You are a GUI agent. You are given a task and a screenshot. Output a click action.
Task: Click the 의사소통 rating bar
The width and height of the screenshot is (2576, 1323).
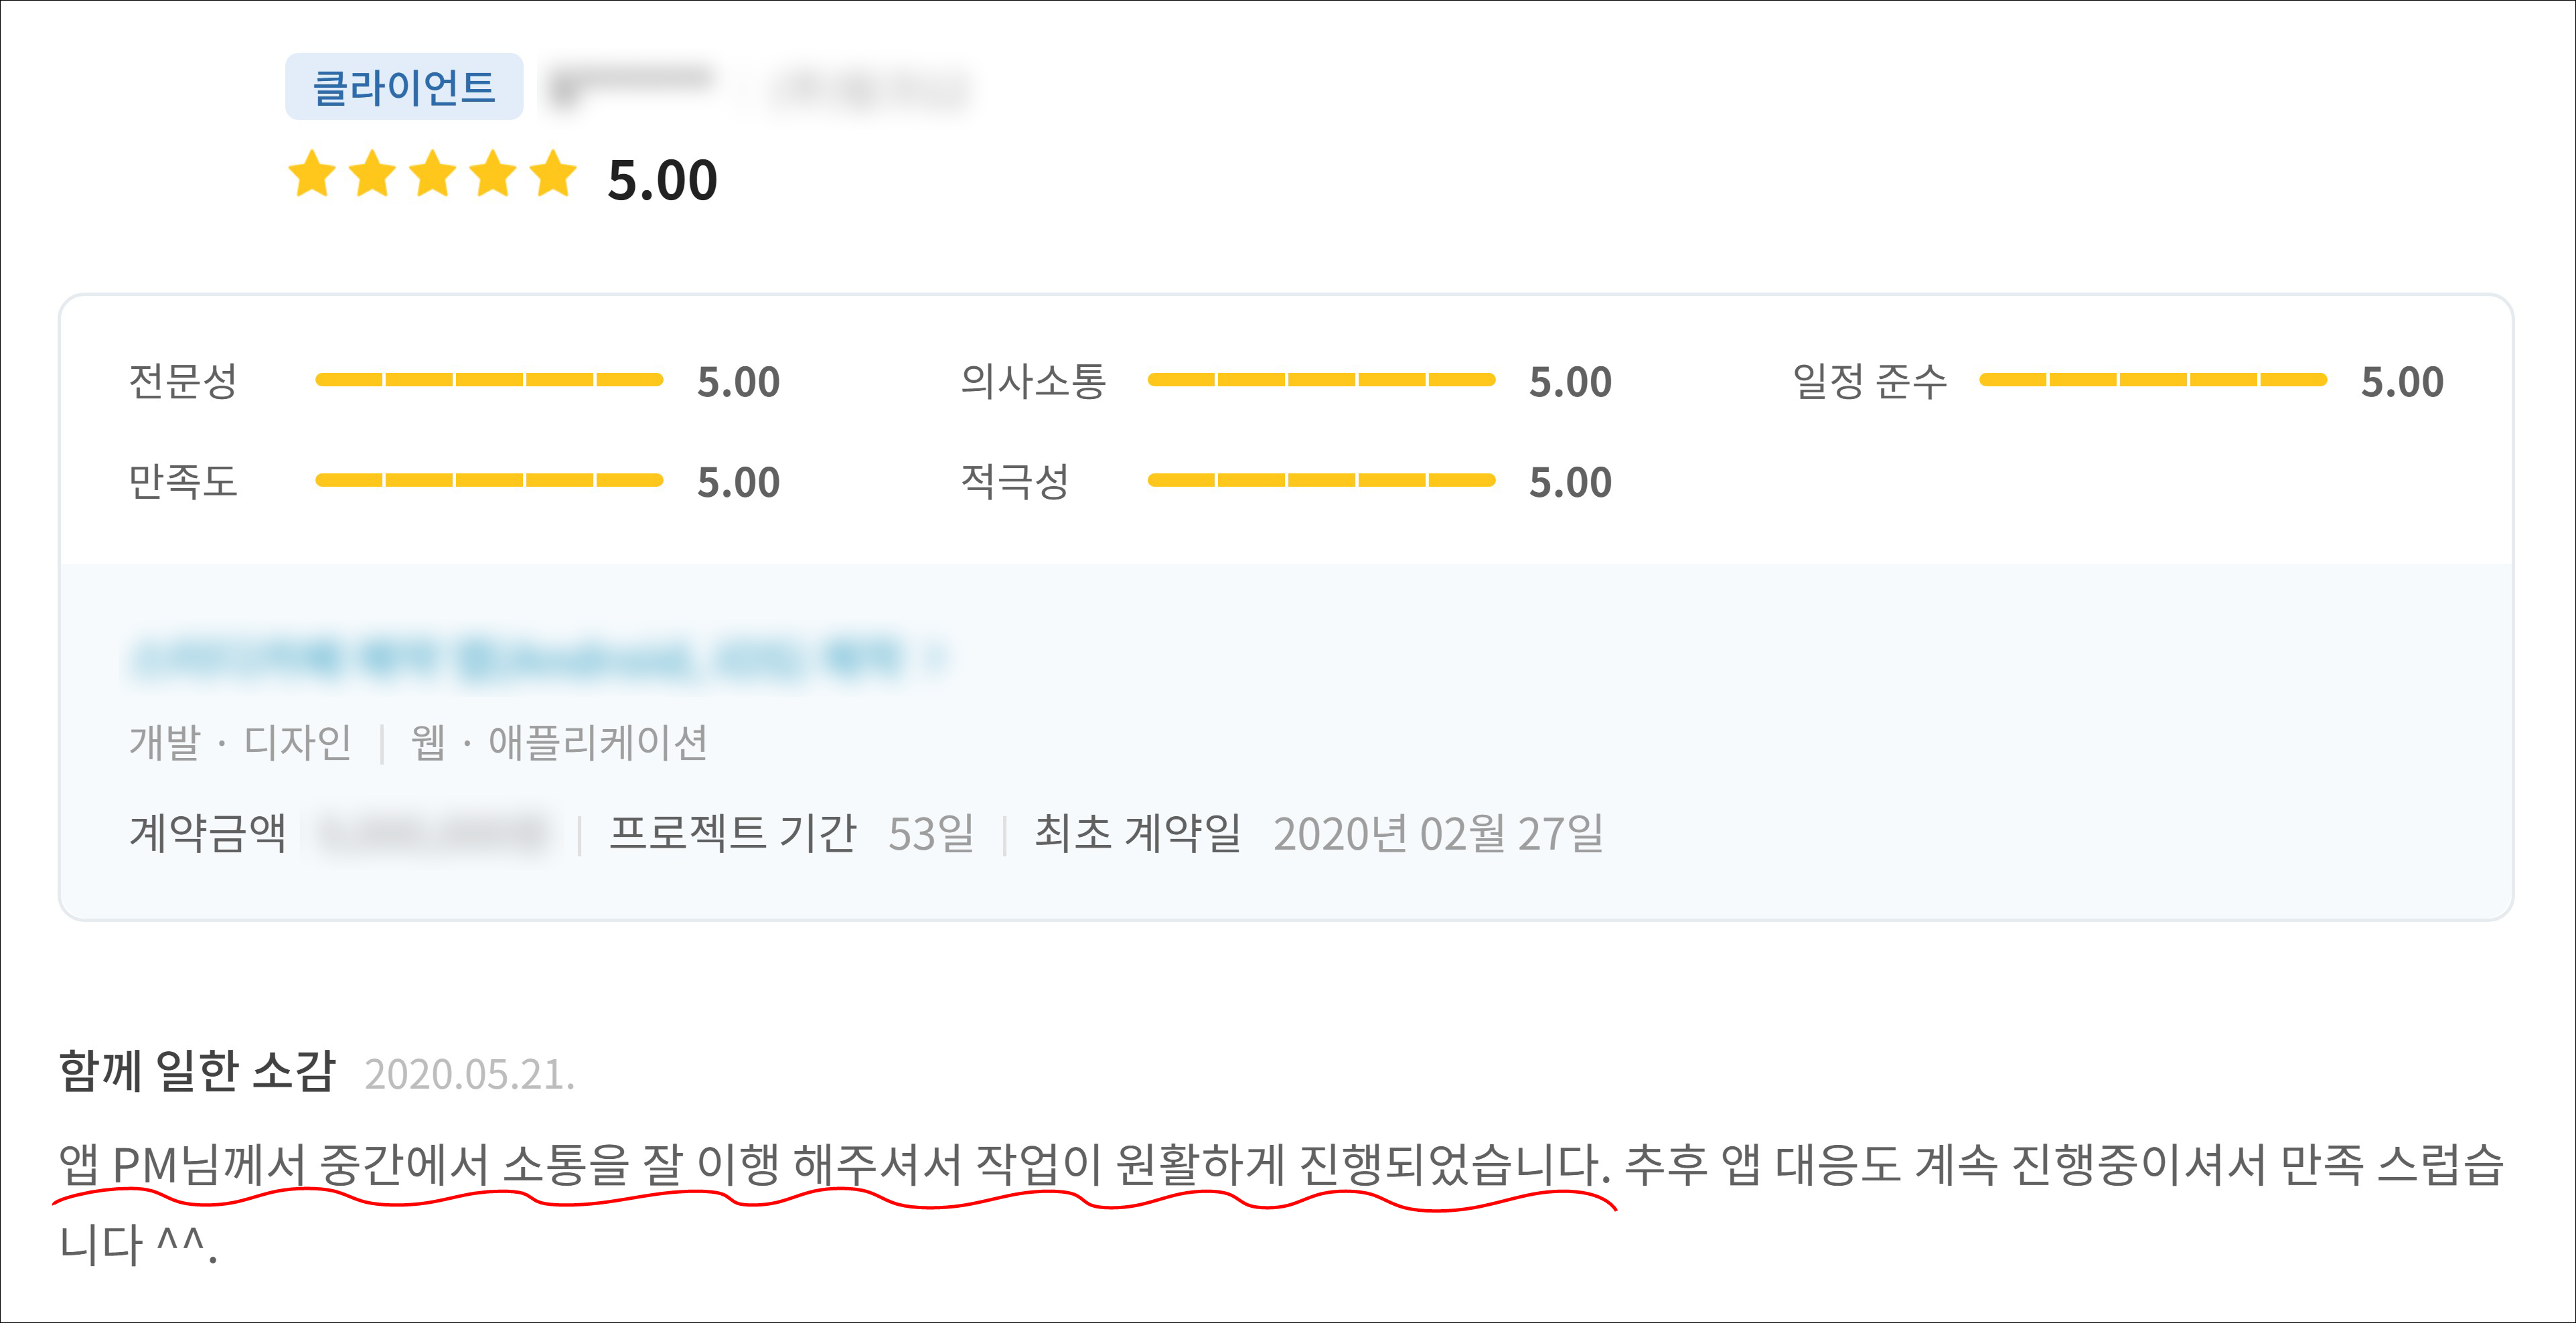tap(1321, 380)
